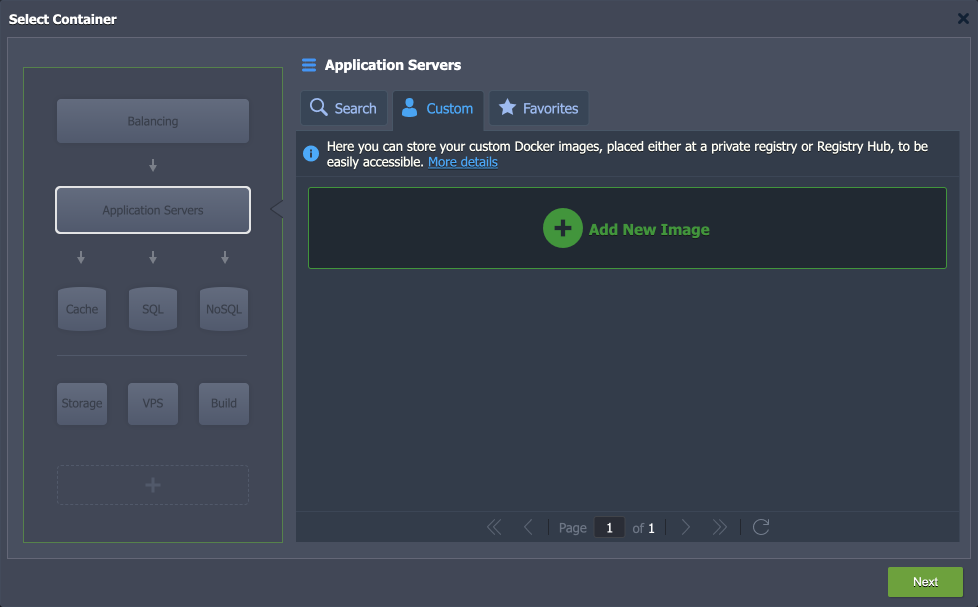Jump to the last page double-right arrow
Viewport: 978px width, 607px height.
720,527
